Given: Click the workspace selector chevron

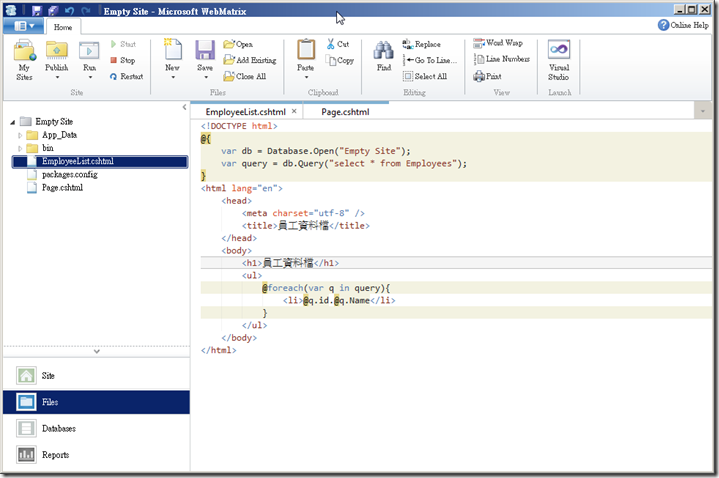Looking at the screenshot, I should pyautogui.click(x=97, y=351).
